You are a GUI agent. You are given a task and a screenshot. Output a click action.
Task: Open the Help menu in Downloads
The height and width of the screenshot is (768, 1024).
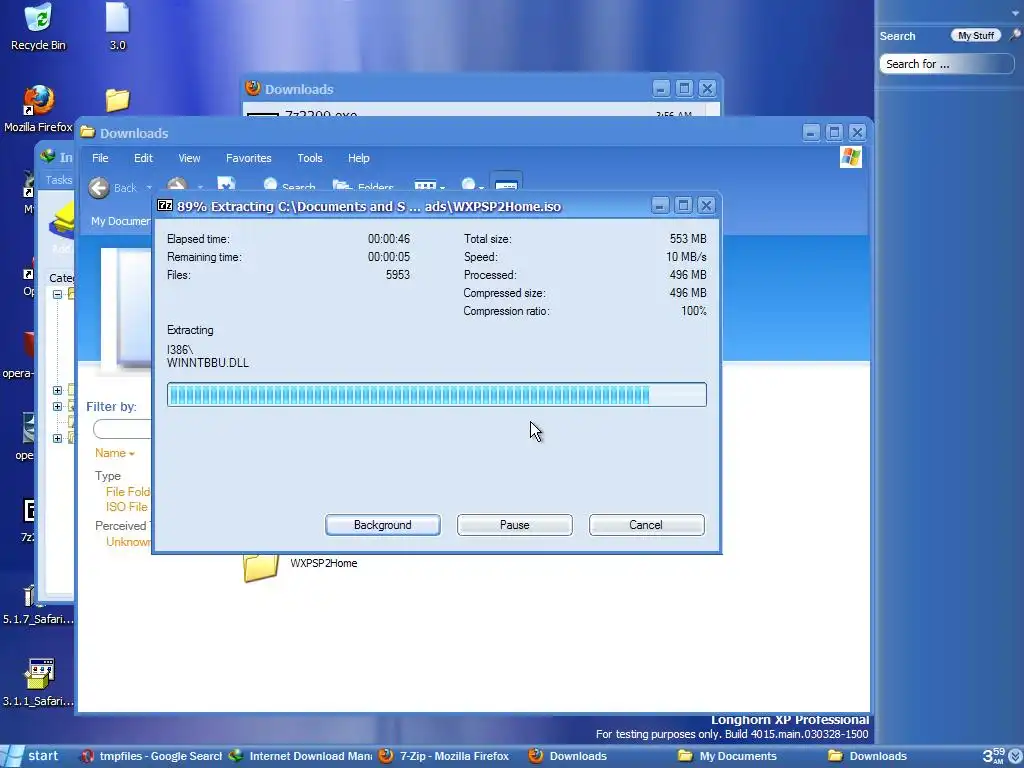click(x=359, y=158)
